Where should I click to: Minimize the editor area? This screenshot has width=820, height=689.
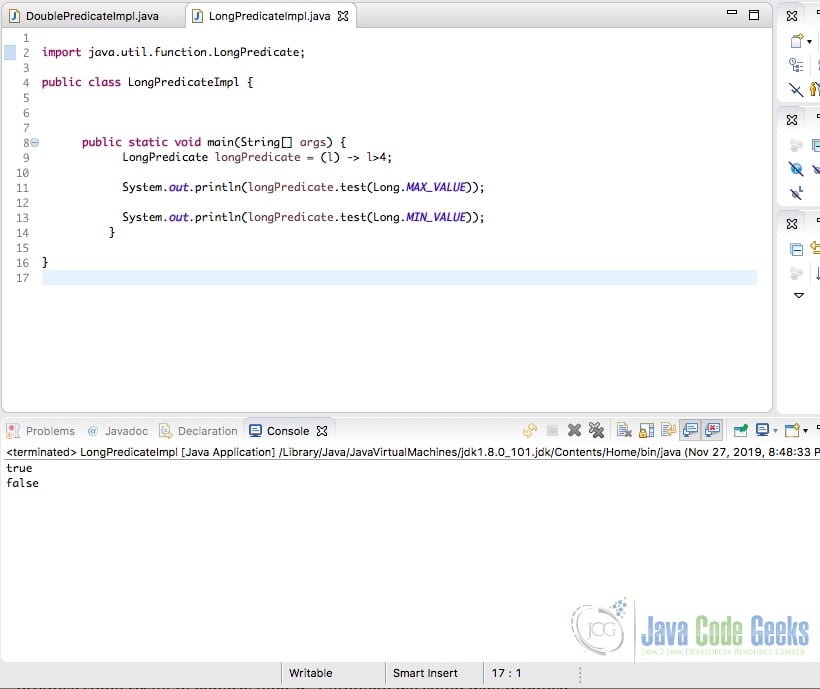[x=732, y=12]
